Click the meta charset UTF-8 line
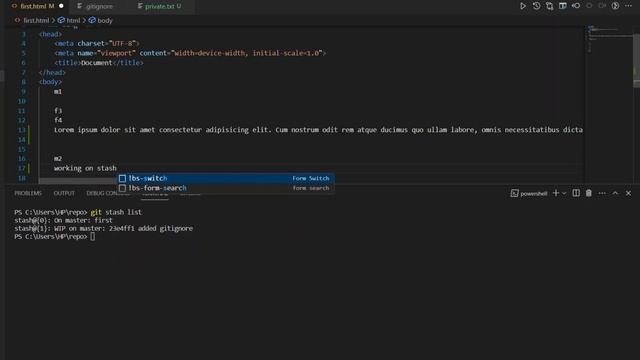 click(x=97, y=43)
